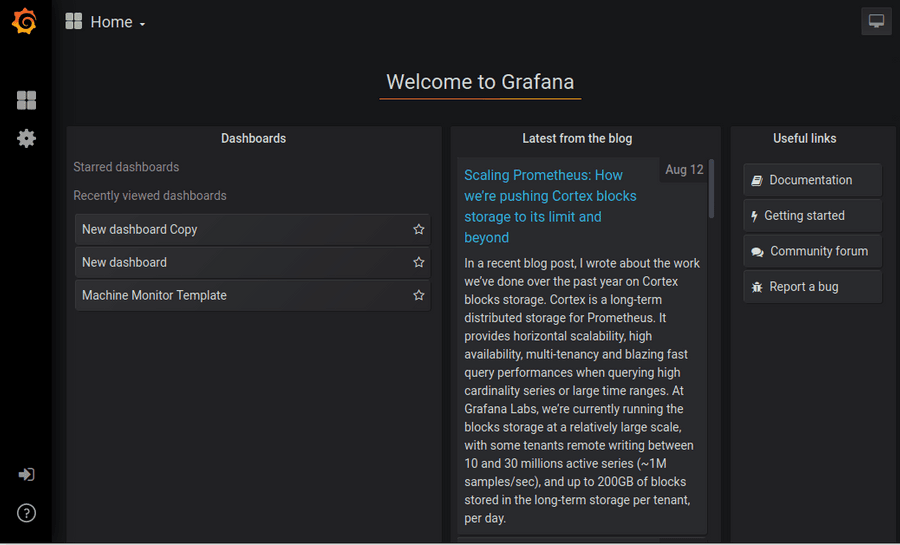
Task: Open the Documentation link
Action: tap(812, 180)
